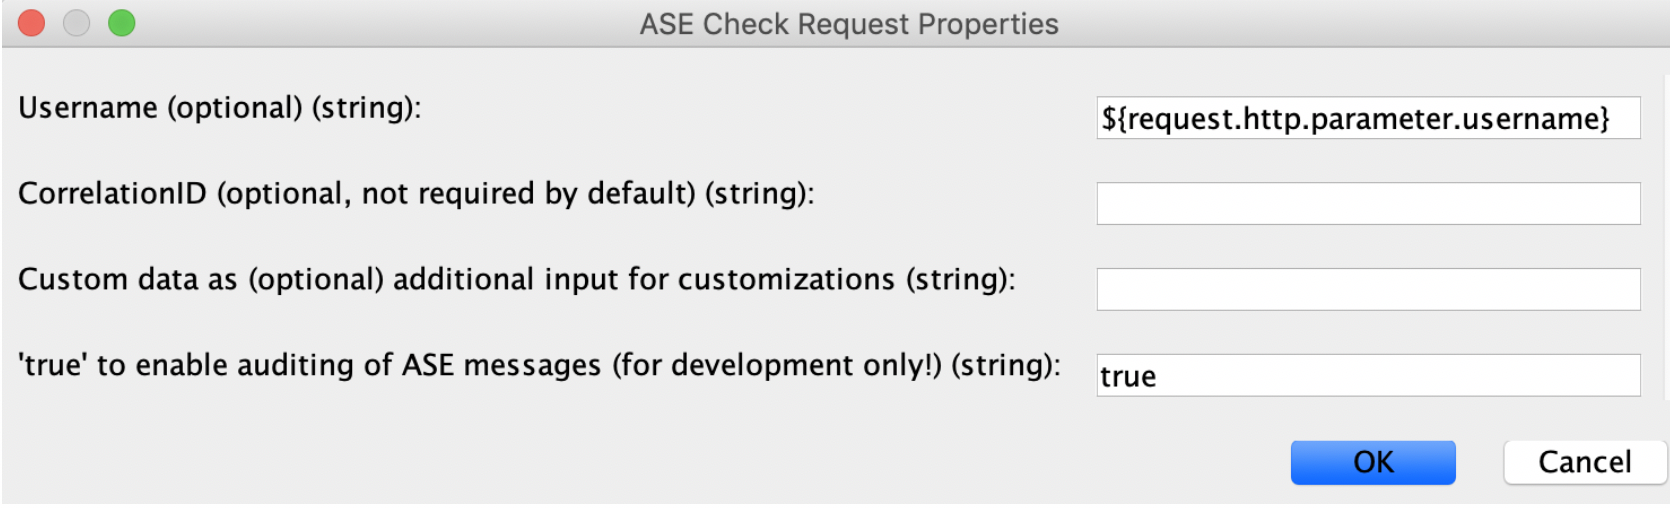Click the word 'true' in the auditing field

coord(1128,377)
